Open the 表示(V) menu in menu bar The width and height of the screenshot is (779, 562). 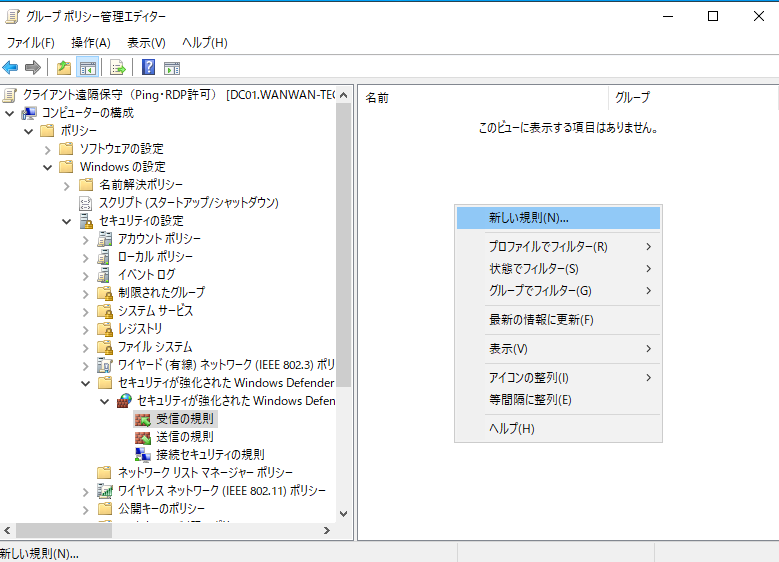[146, 43]
